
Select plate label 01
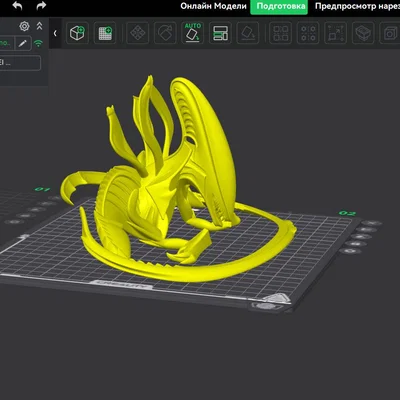point(42,189)
